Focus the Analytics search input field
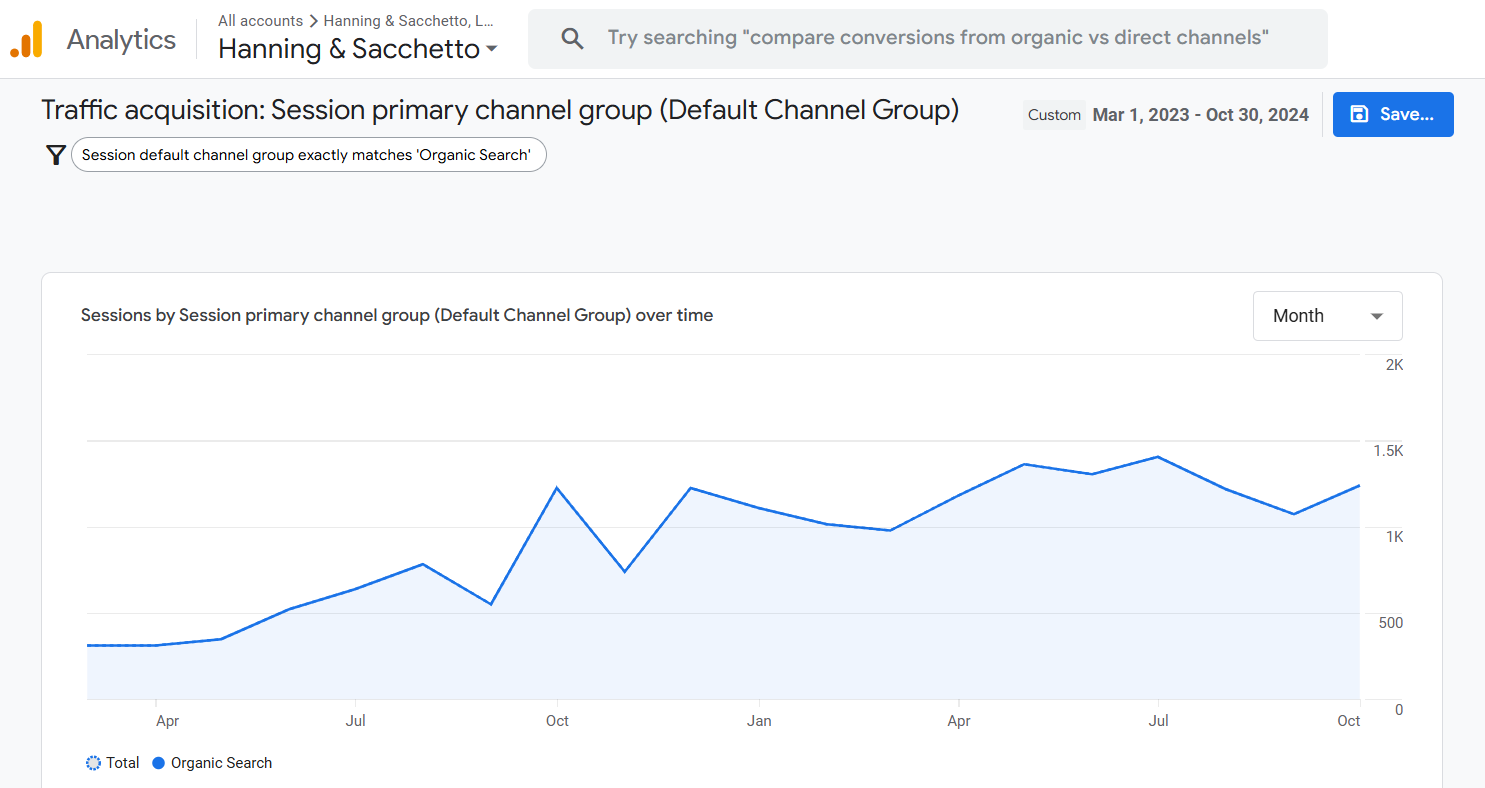 (938, 39)
